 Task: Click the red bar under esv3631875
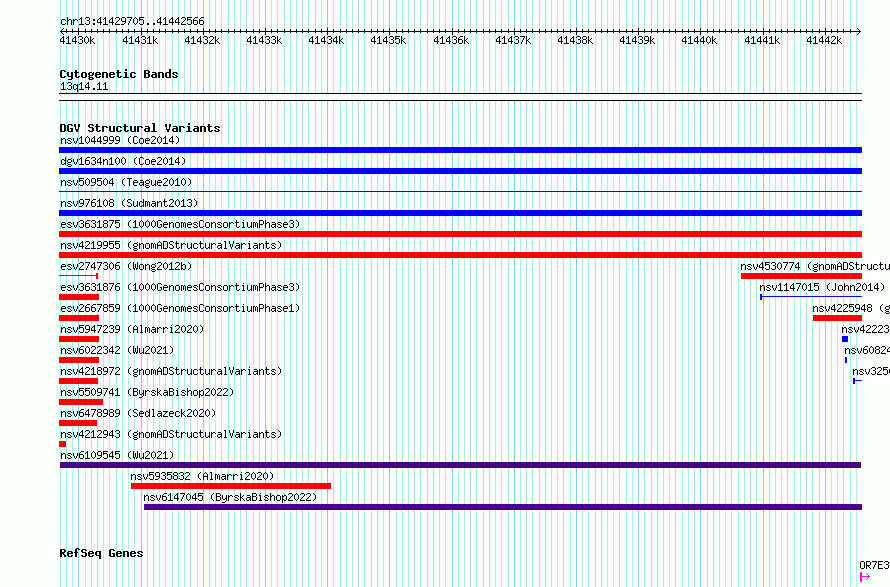point(460,234)
